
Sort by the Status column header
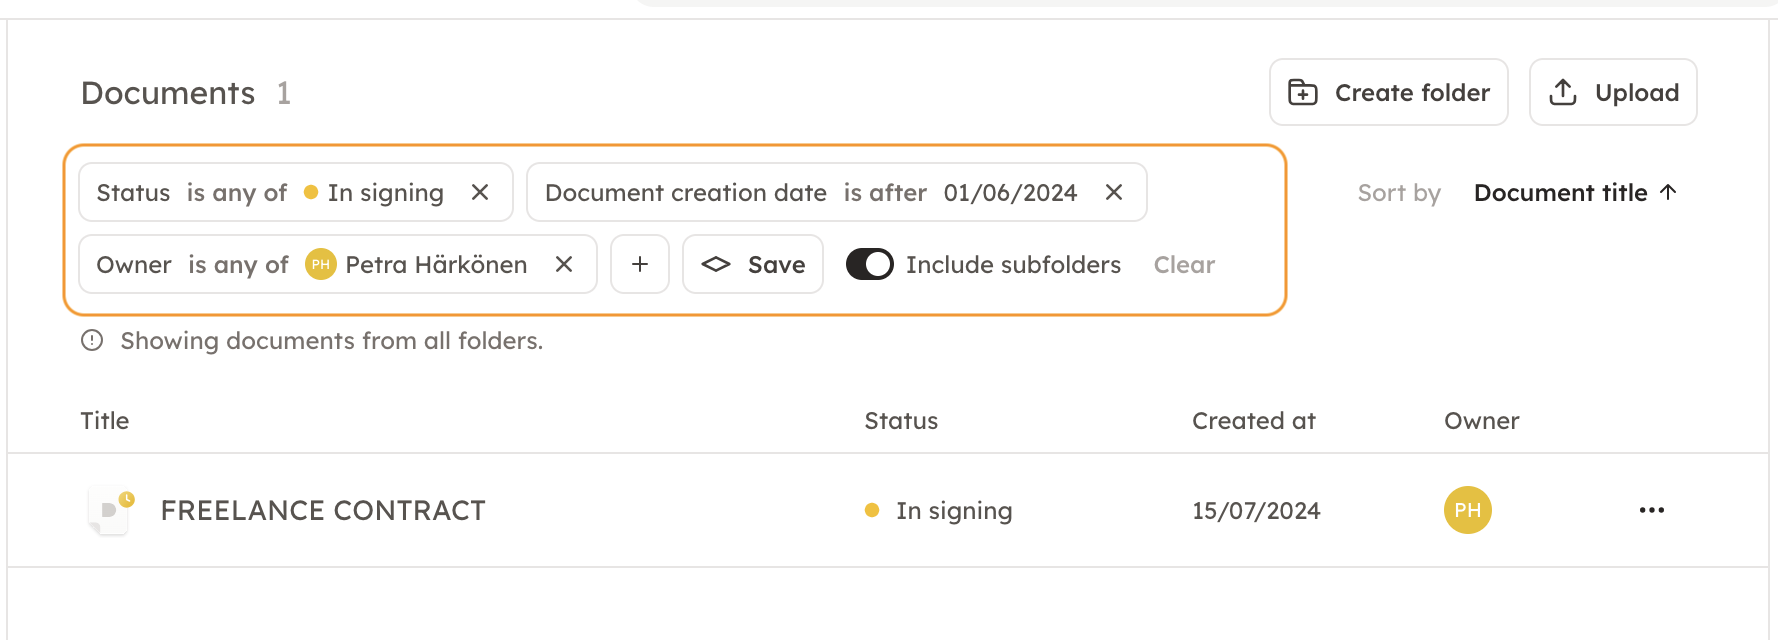[x=901, y=421]
